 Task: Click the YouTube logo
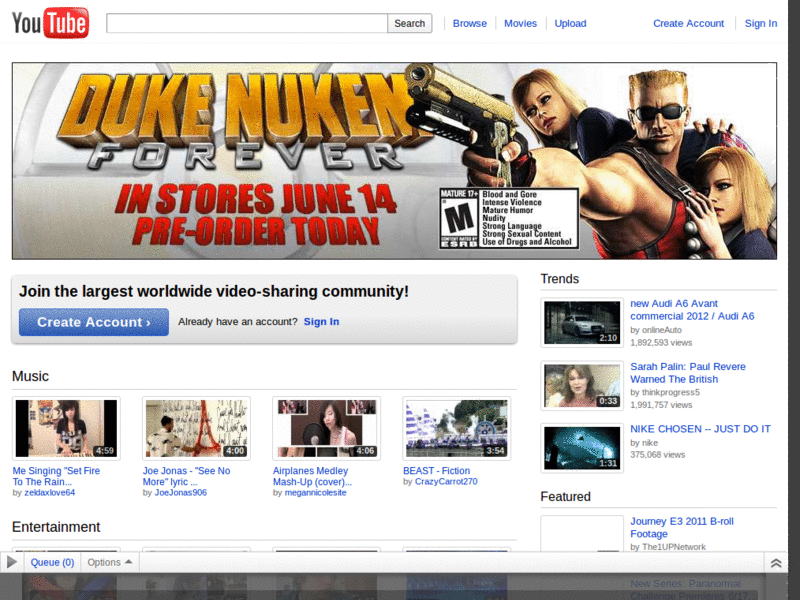click(x=50, y=23)
